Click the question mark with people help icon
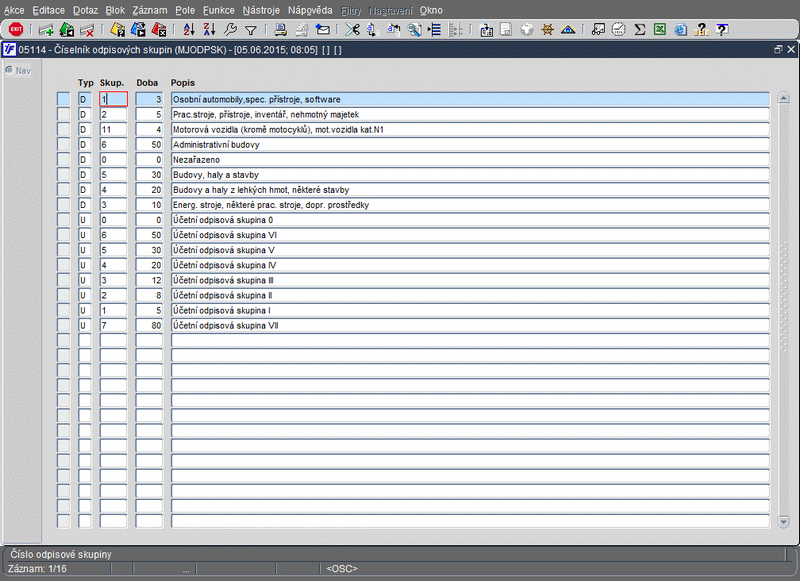Viewport: 800px width, 581px height. pyautogui.click(x=702, y=30)
